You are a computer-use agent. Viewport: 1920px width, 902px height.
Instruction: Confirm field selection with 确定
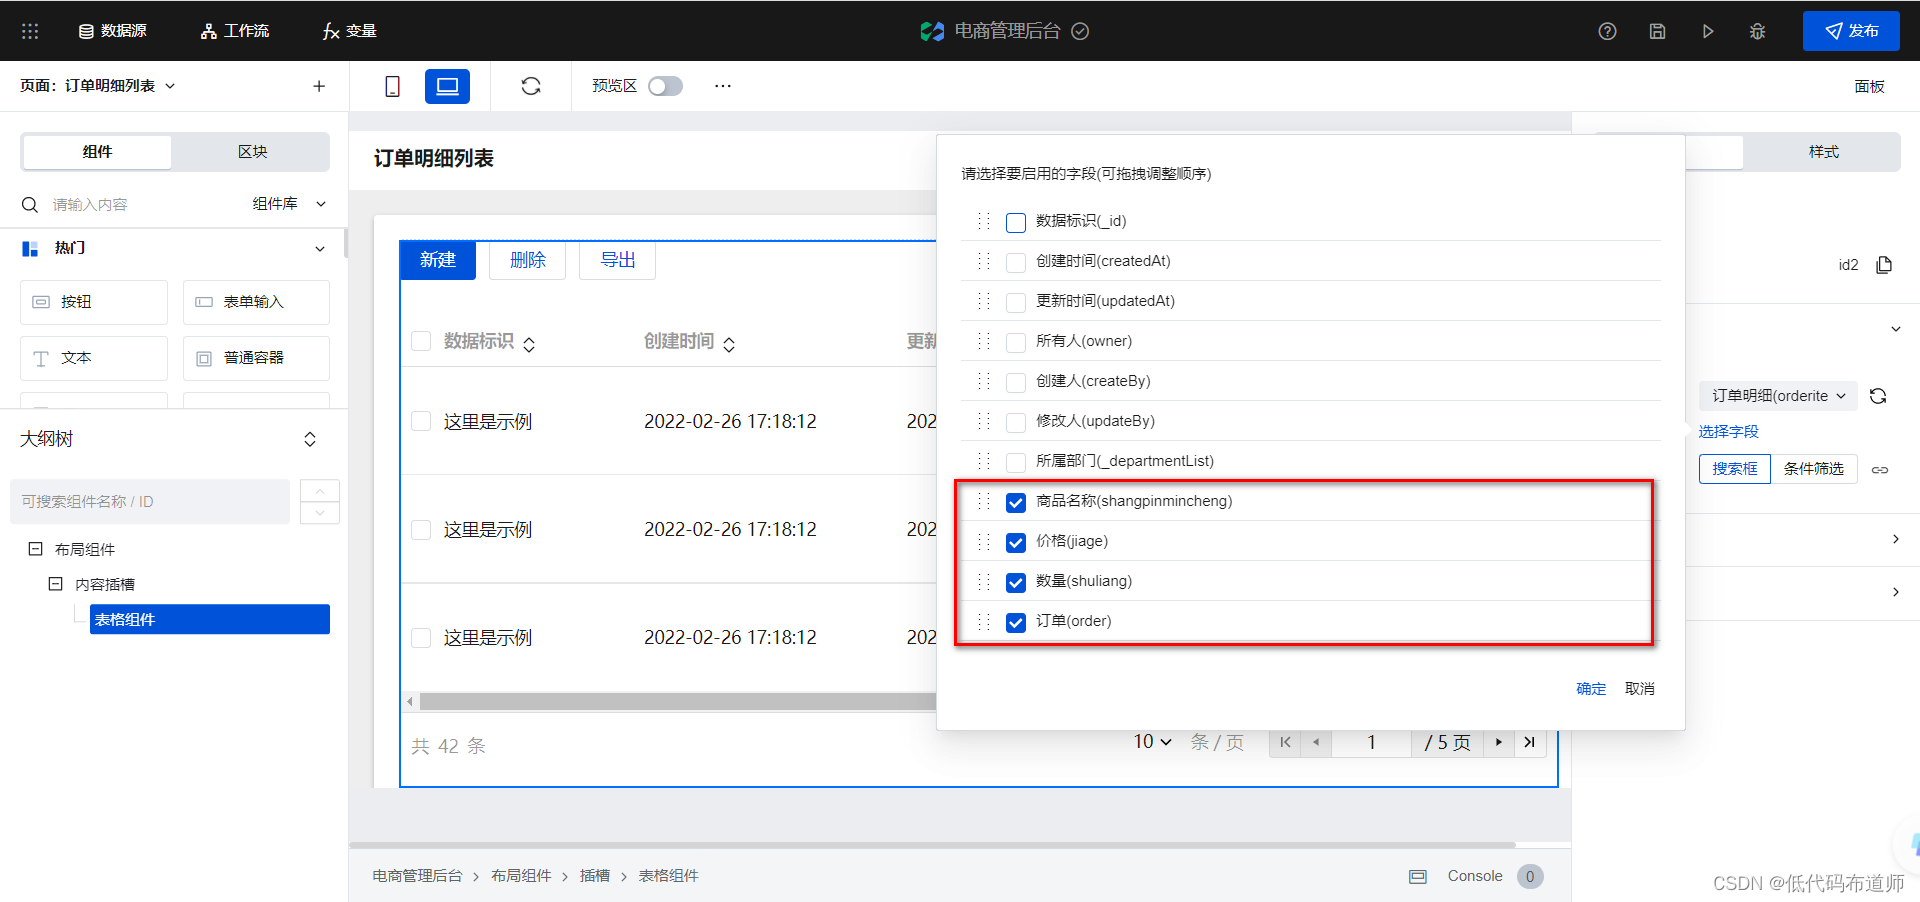1591,689
